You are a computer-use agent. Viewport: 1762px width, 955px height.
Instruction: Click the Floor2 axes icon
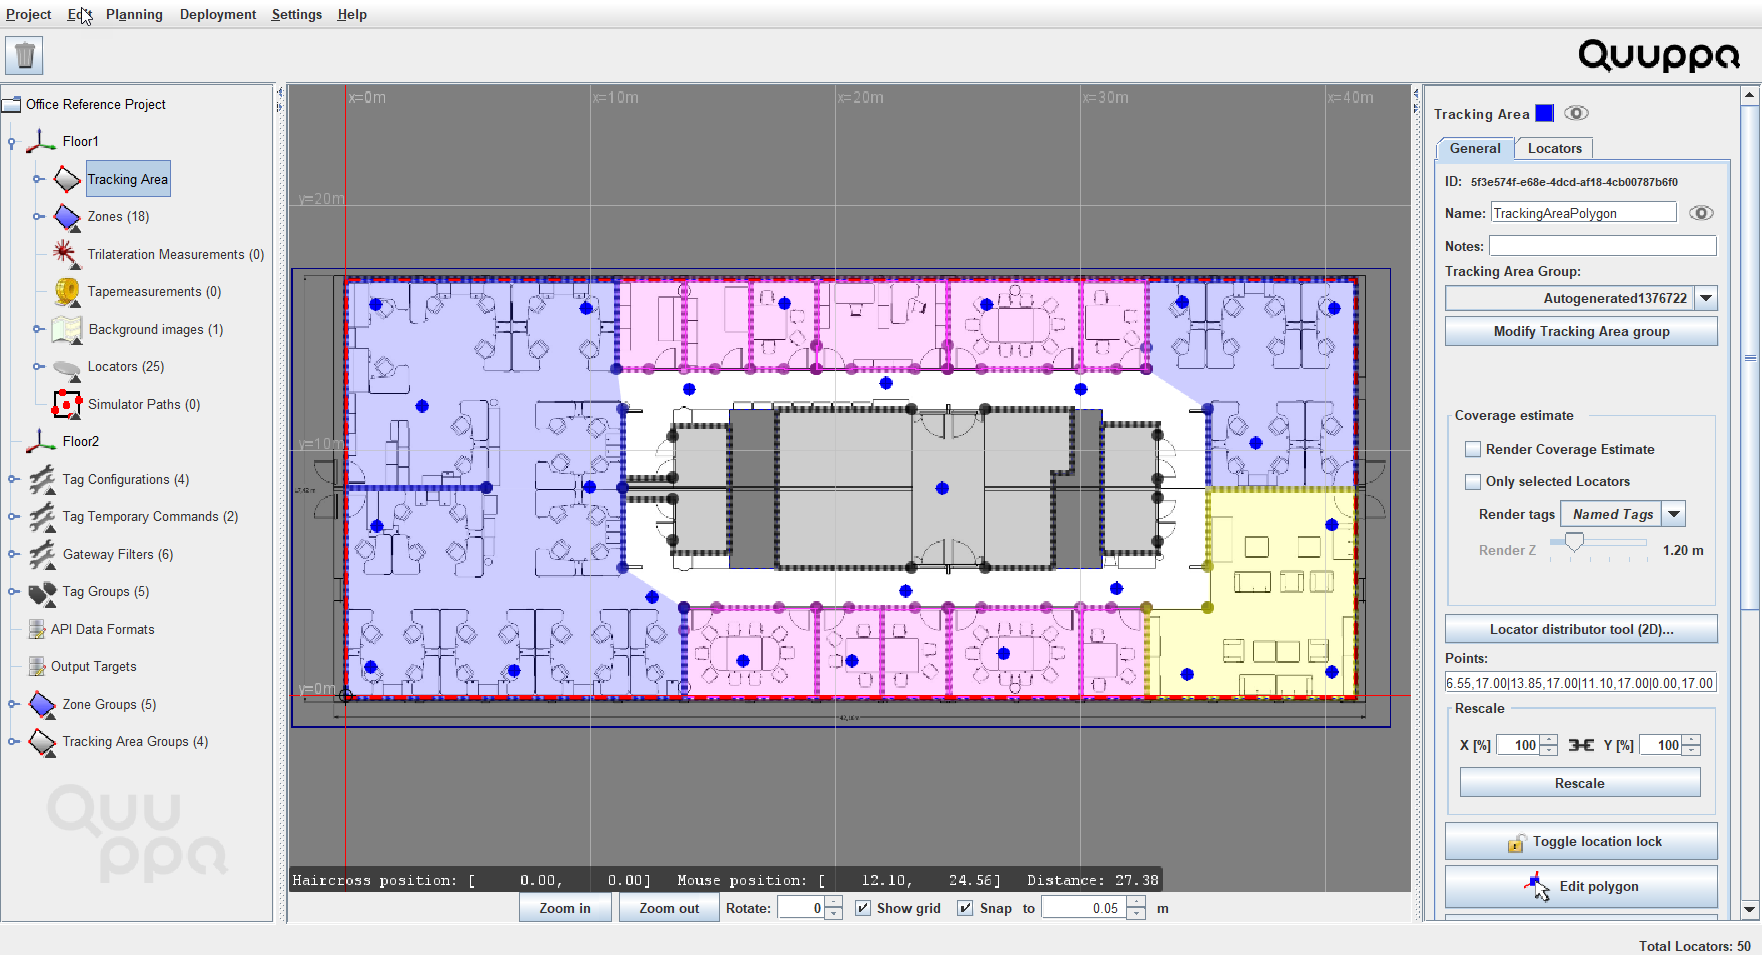[x=41, y=441]
